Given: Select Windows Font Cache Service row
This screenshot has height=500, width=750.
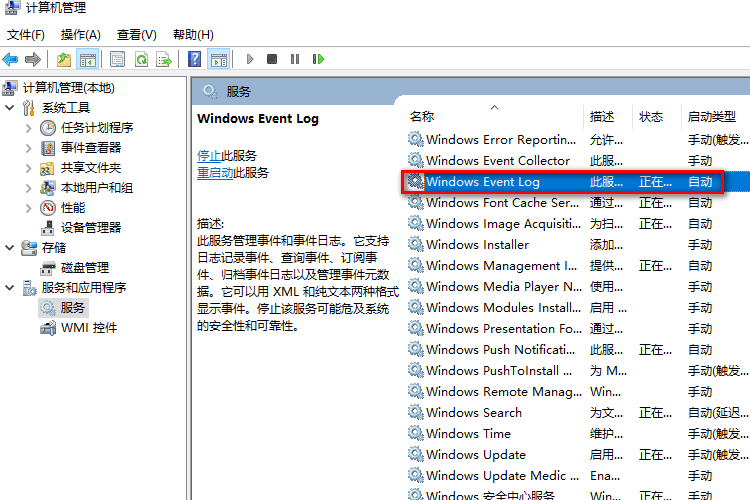Looking at the screenshot, I should 577,203.
